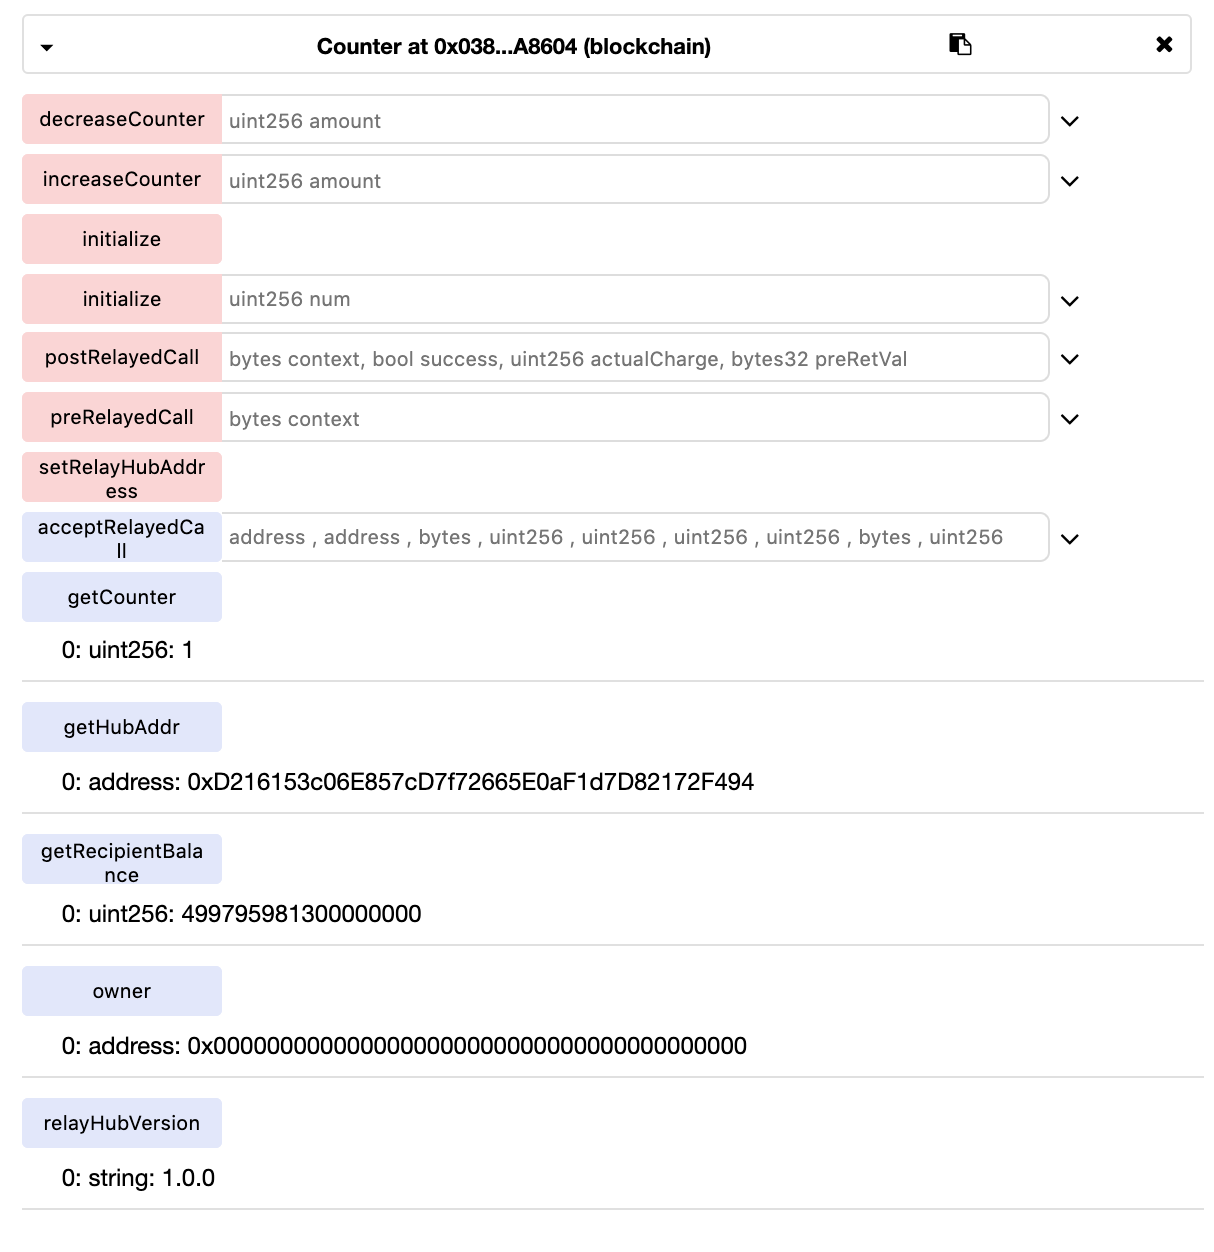Query the contract owner

click(122, 991)
